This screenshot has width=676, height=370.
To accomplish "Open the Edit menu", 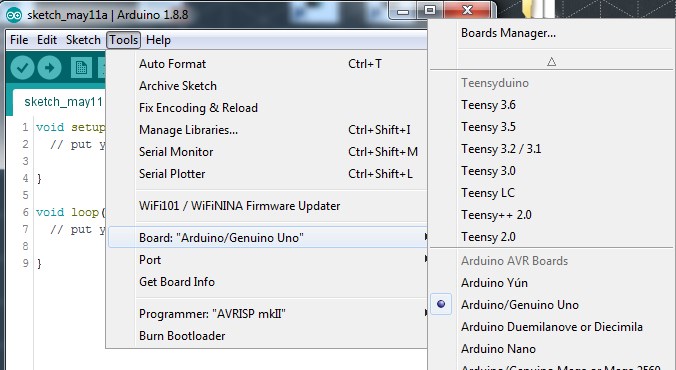I will pyautogui.click(x=47, y=40).
